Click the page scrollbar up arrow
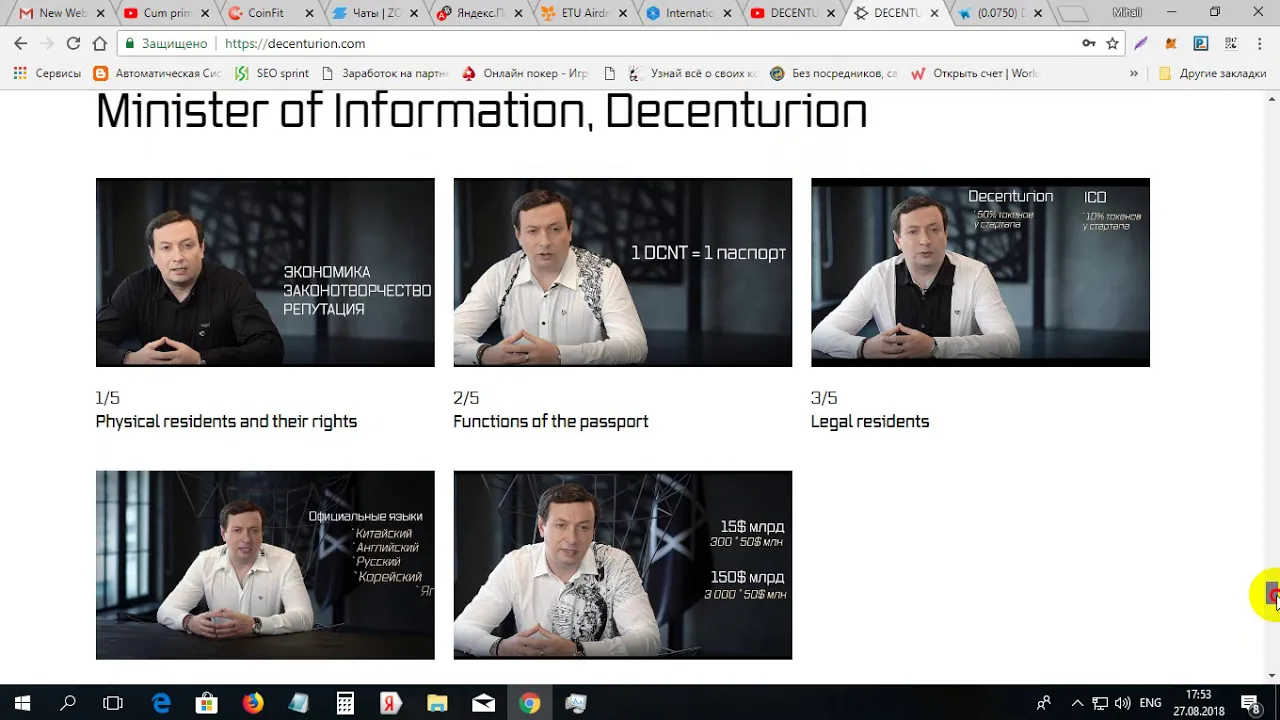Image resolution: width=1280 pixels, height=720 pixels. click(x=1273, y=98)
